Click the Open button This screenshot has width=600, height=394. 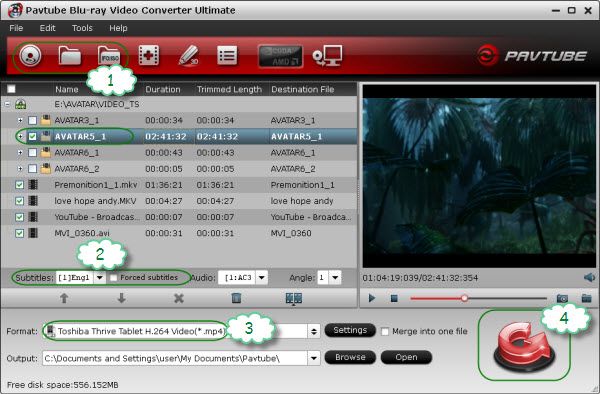[406, 357]
